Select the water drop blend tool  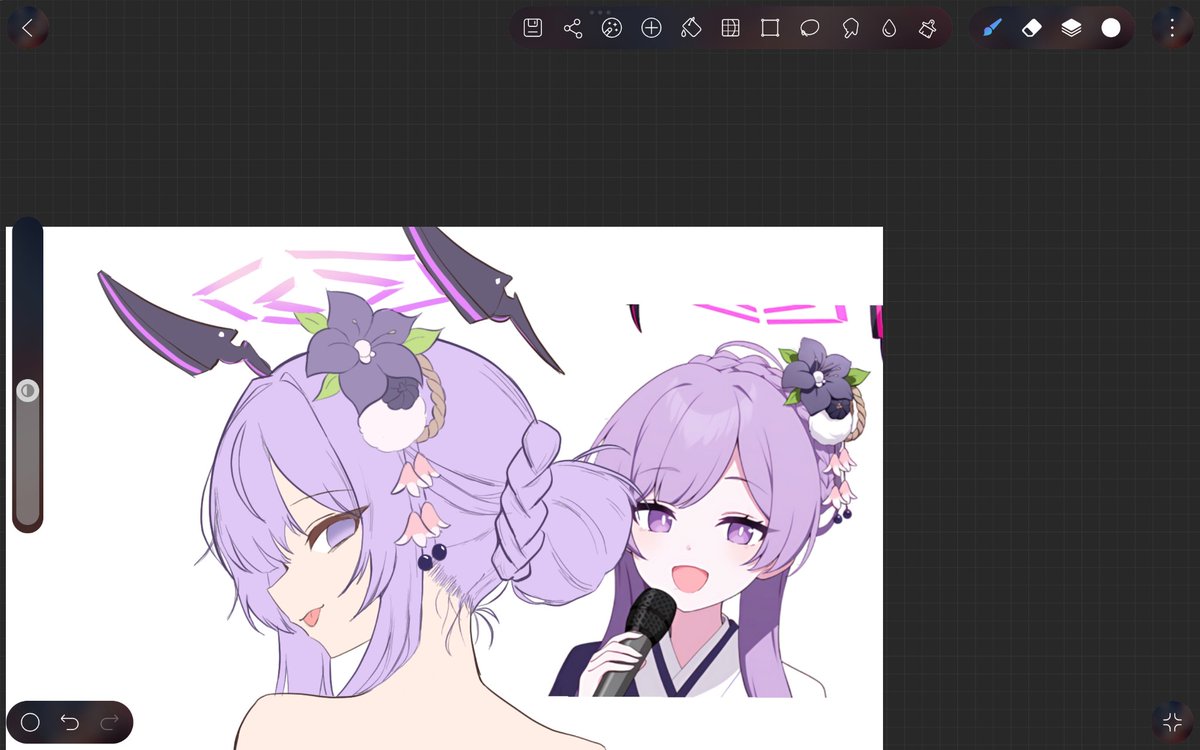(x=889, y=28)
